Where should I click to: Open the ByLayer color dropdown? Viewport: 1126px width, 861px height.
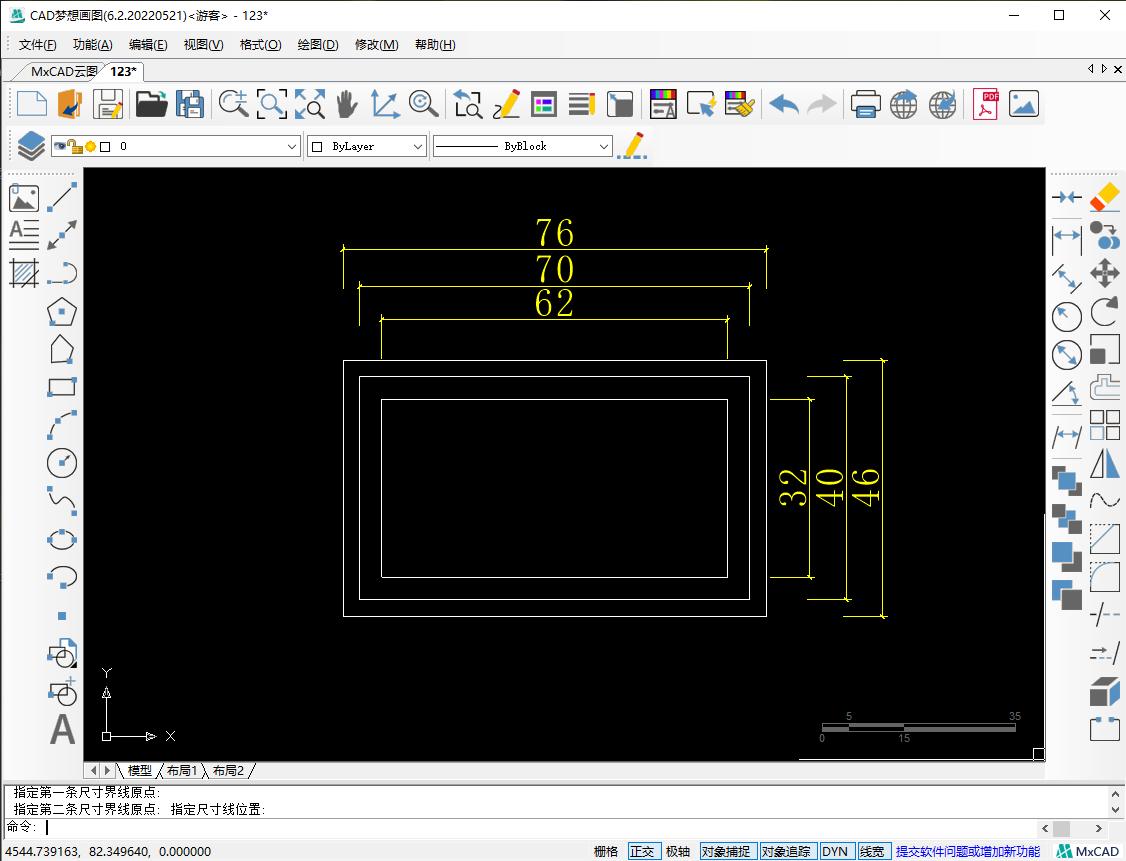418,146
